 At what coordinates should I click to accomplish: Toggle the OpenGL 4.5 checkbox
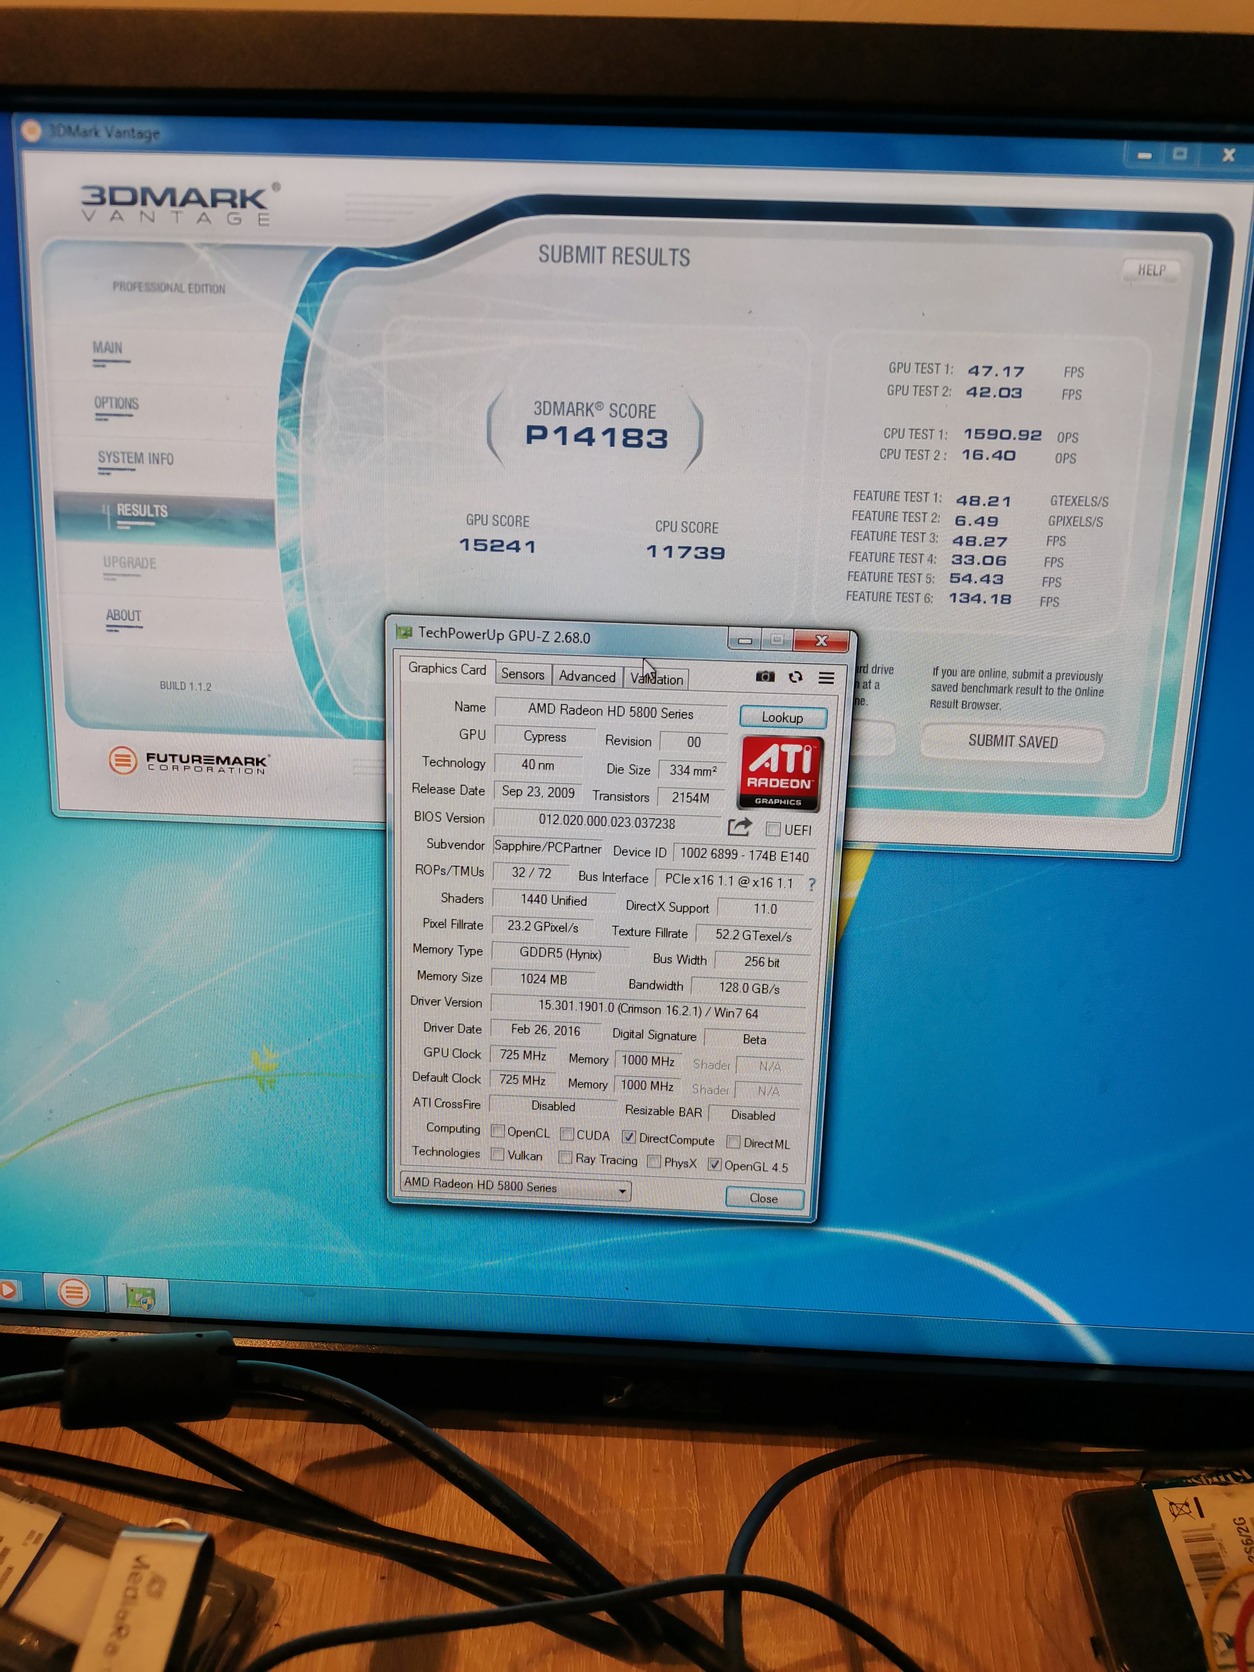click(714, 1165)
